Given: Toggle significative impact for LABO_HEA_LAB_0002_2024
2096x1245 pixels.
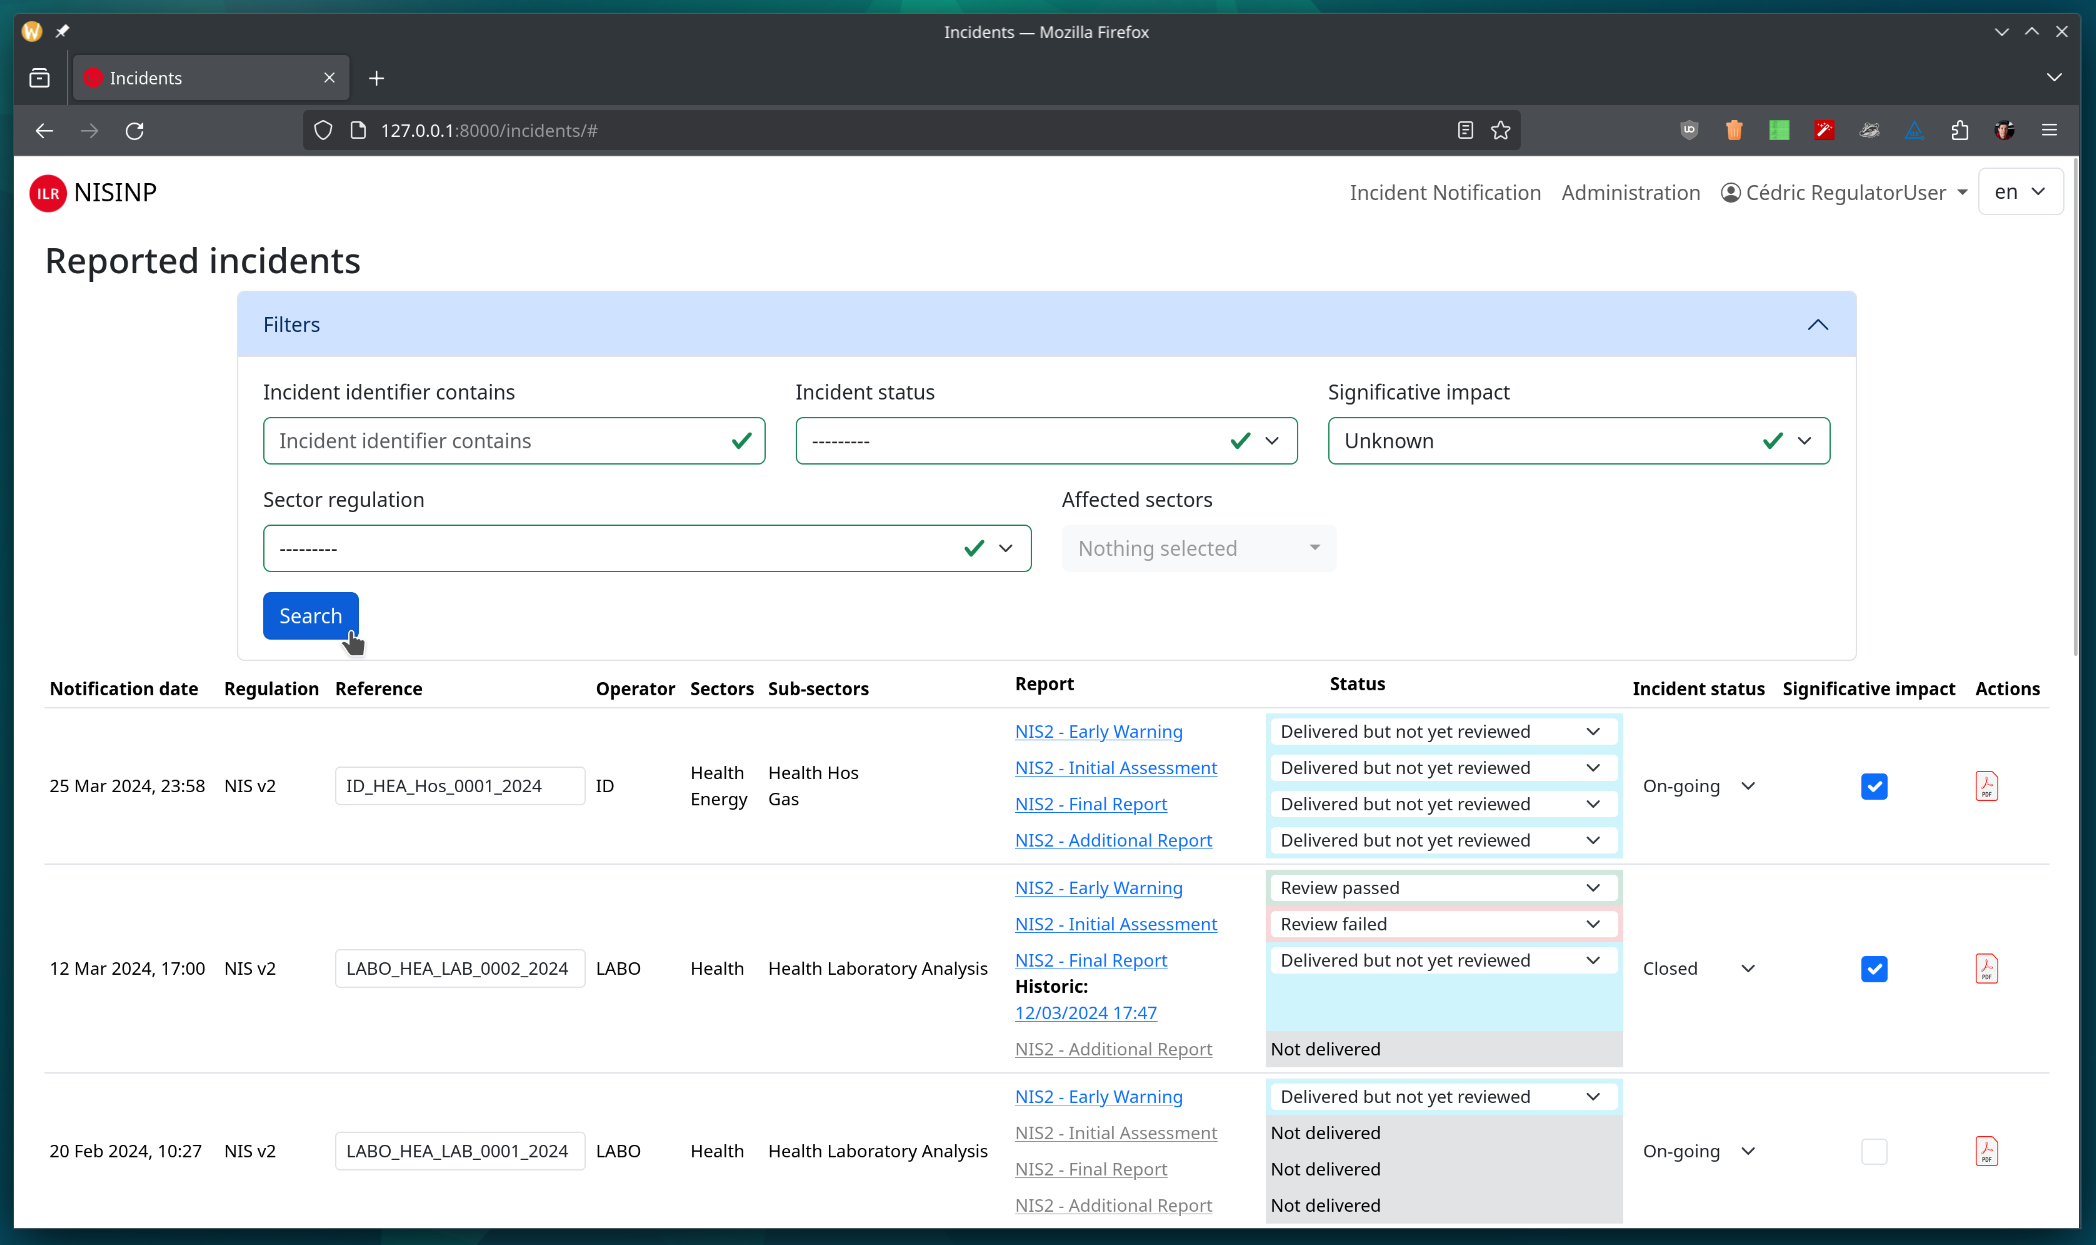Looking at the screenshot, I should [x=1874, y=969].
